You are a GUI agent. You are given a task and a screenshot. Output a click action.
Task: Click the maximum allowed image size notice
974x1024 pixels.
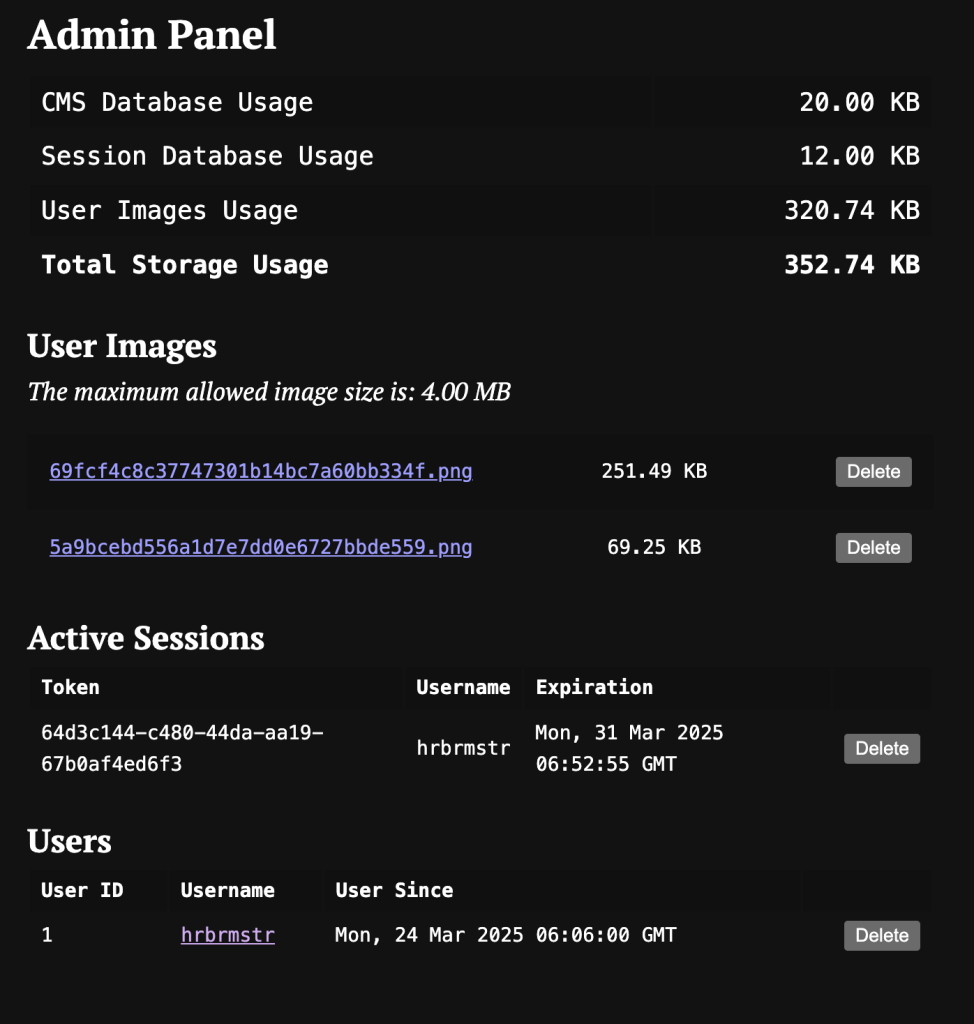[x=269, y=391]
